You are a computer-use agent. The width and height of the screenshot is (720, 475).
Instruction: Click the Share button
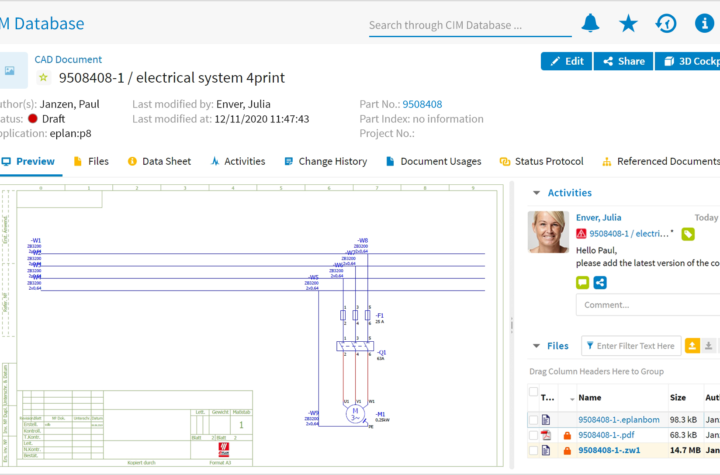pyautogui.click(x=624, y=61)
